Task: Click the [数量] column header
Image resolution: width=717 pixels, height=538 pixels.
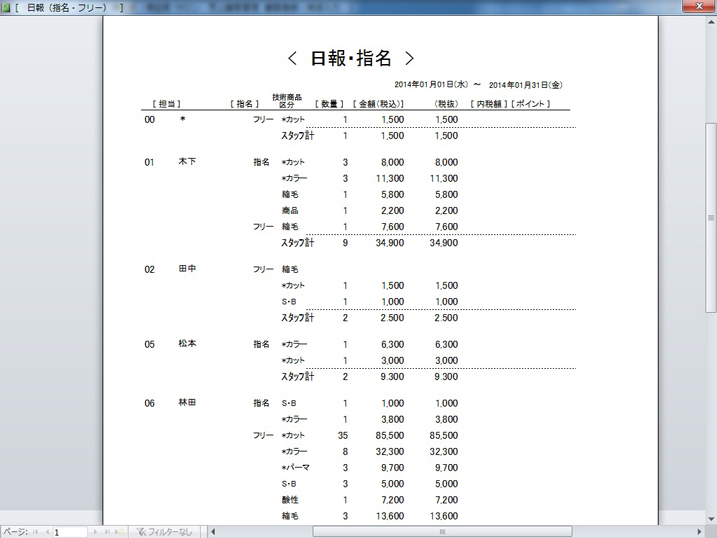Action: [329, 104]
